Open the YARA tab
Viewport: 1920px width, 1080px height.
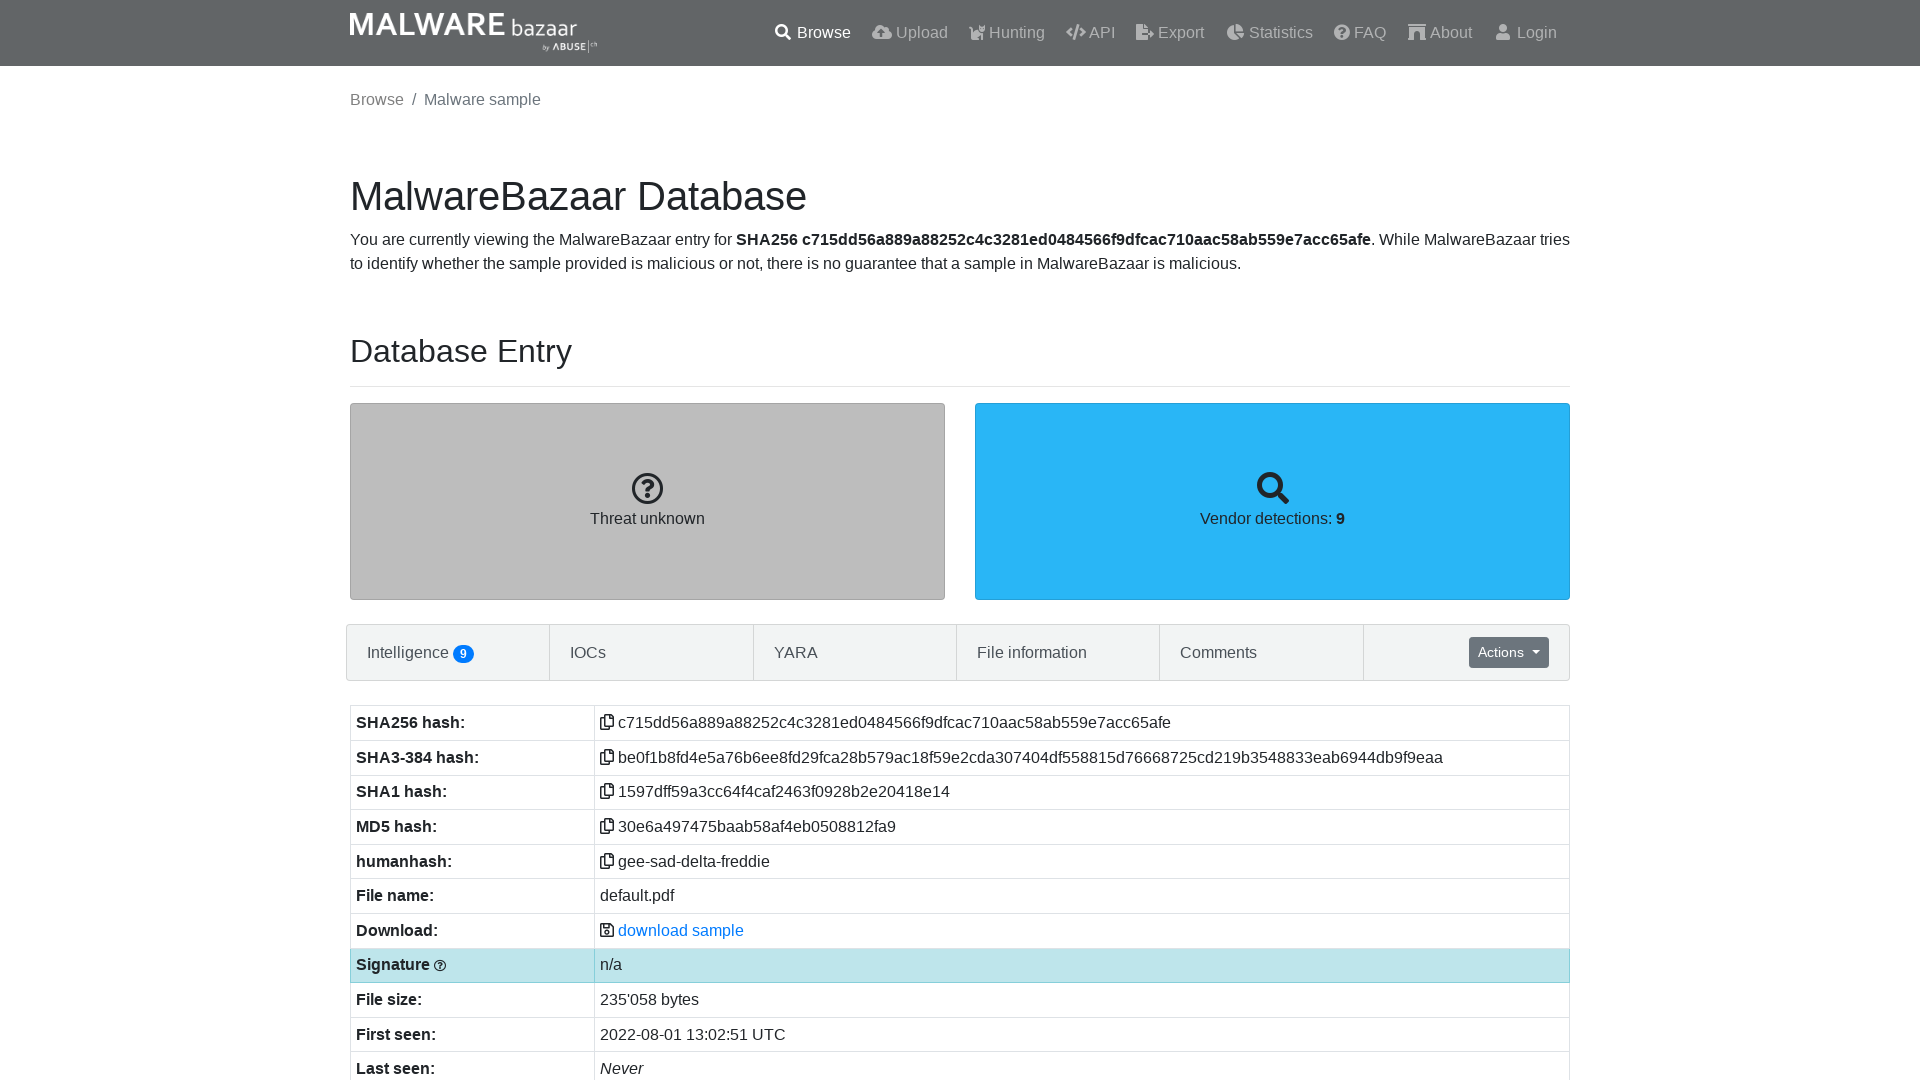795,652
